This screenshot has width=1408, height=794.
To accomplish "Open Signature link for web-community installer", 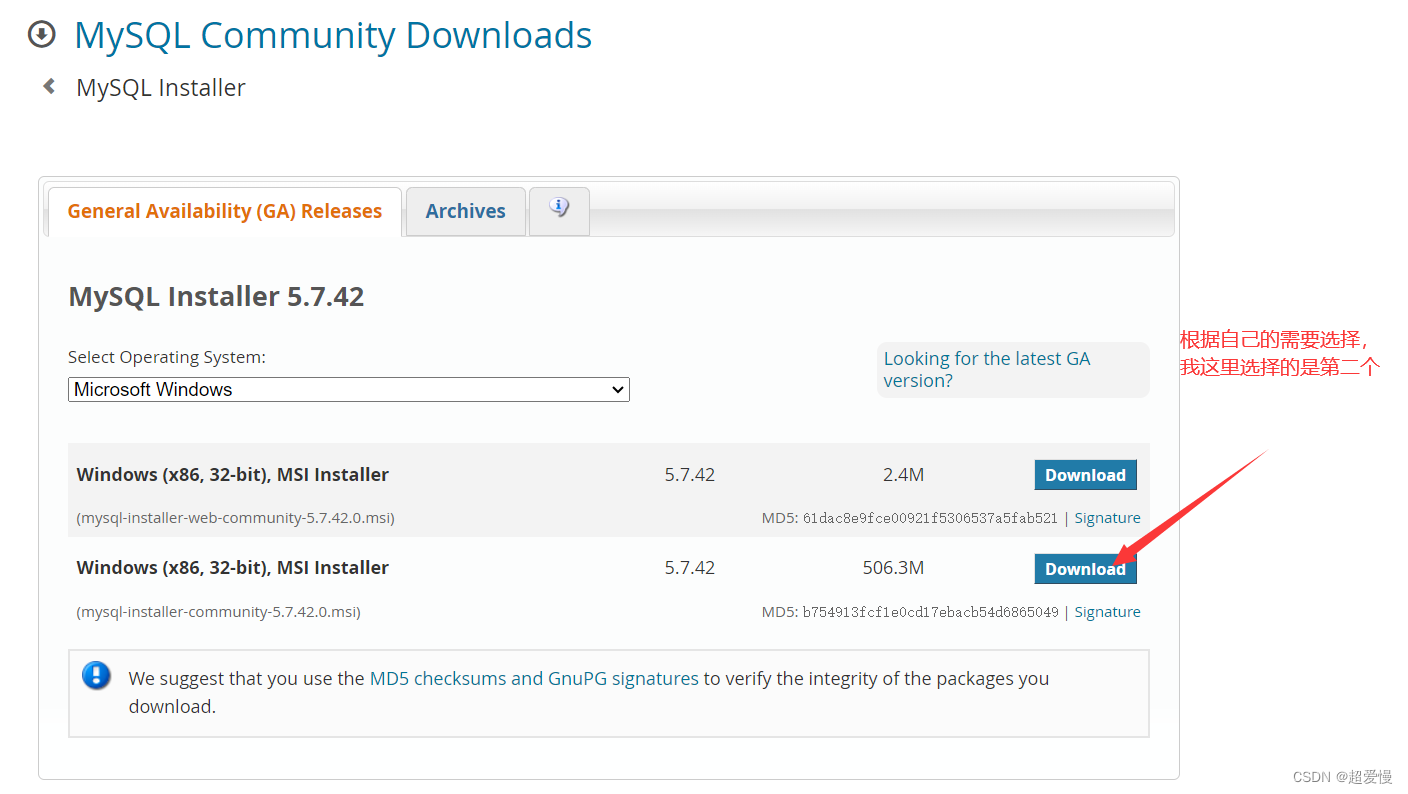I will click(1107, 518).
